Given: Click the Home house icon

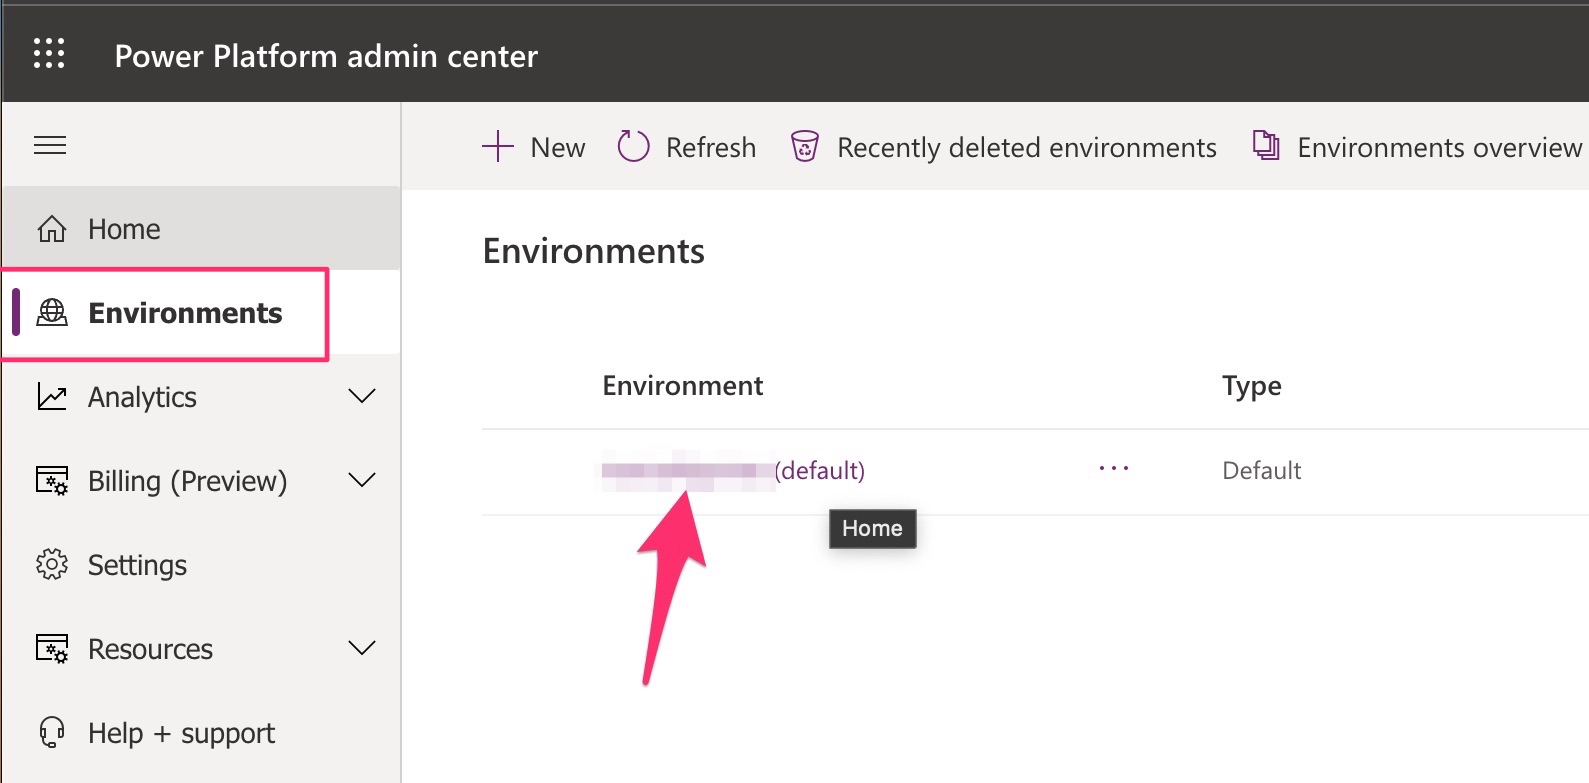Looking at the screenshot, I should 52,229.
